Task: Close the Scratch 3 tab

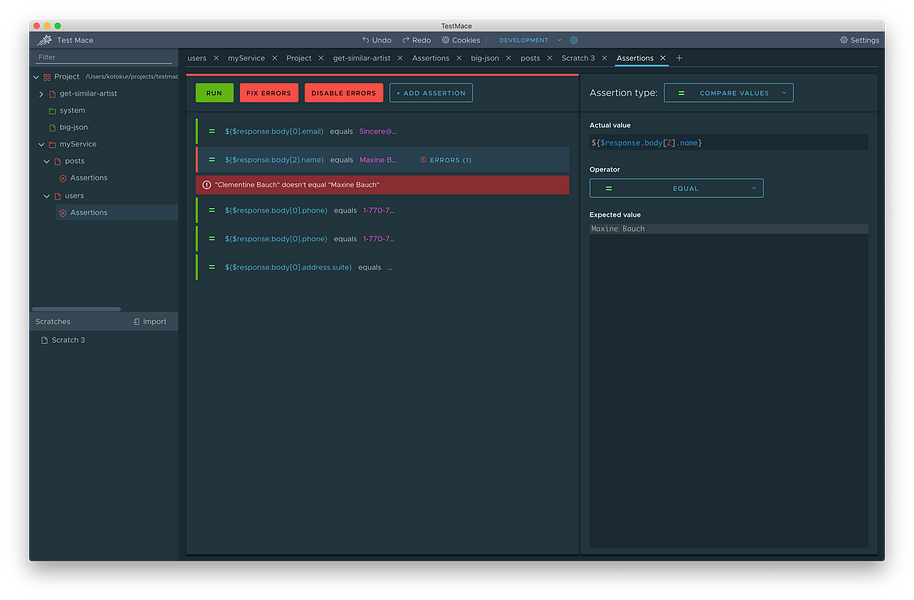Action: coord(604,58)
